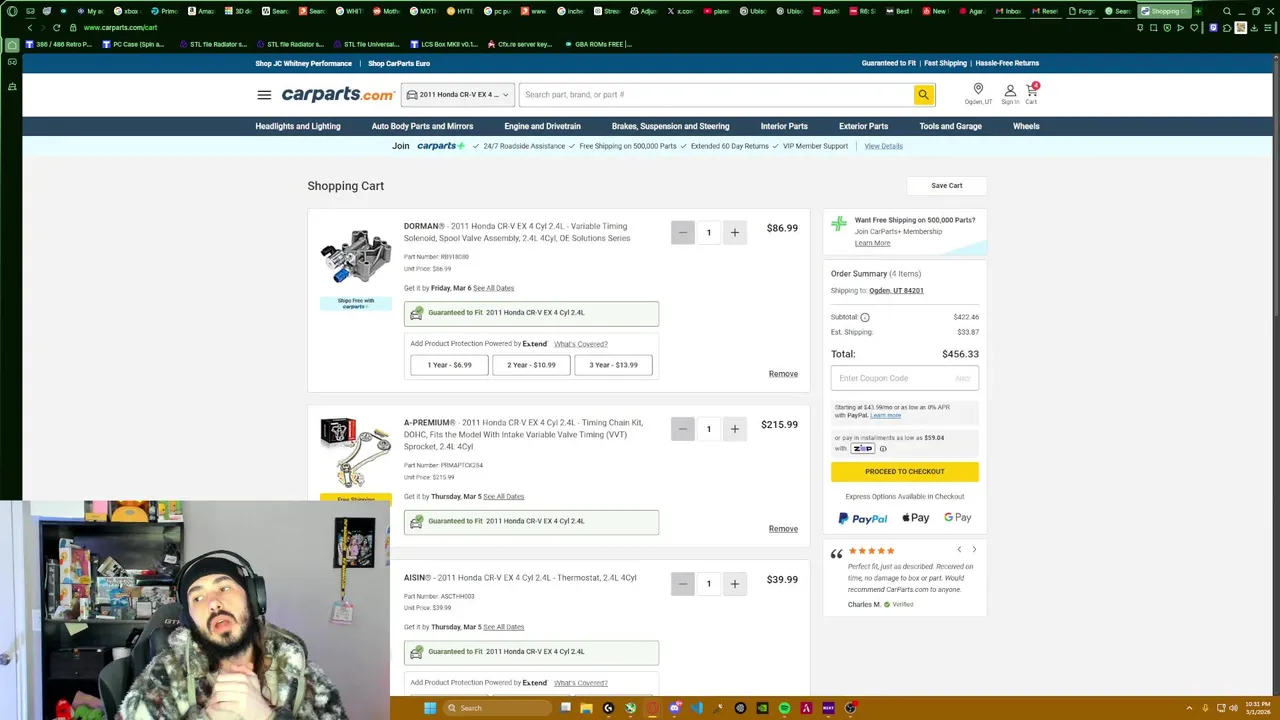Screen dimensions: 1280x720
Task: Click the Enter Coupon Code field
Action: 905,378
